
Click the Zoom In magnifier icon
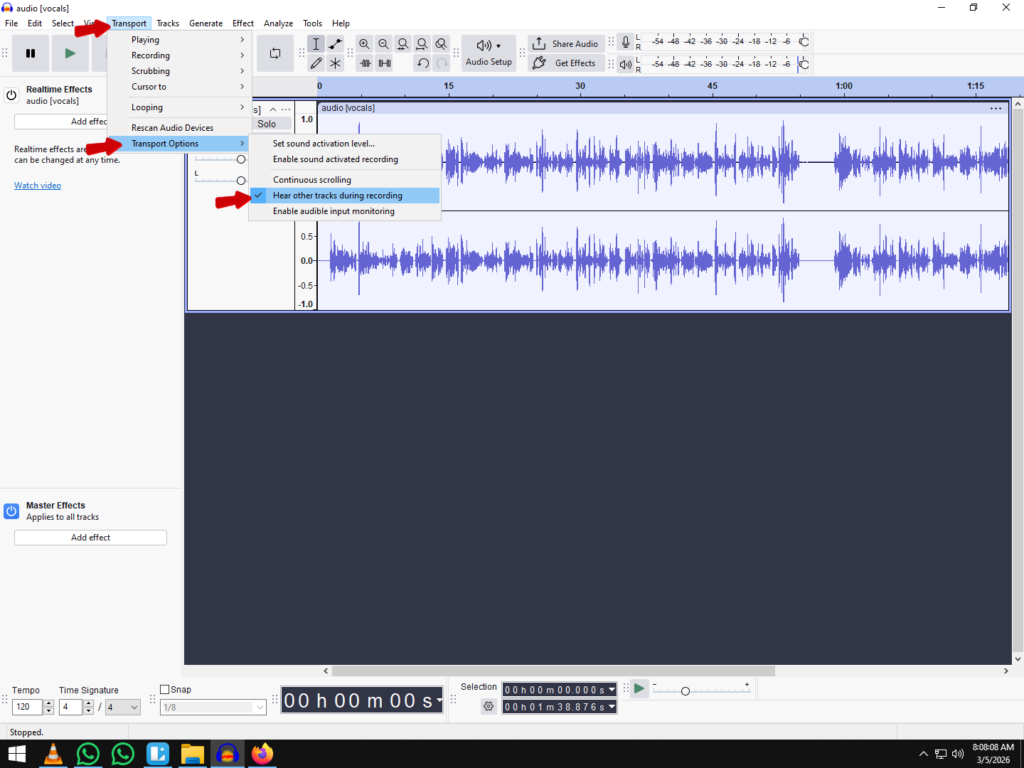(x=364, y=44)
